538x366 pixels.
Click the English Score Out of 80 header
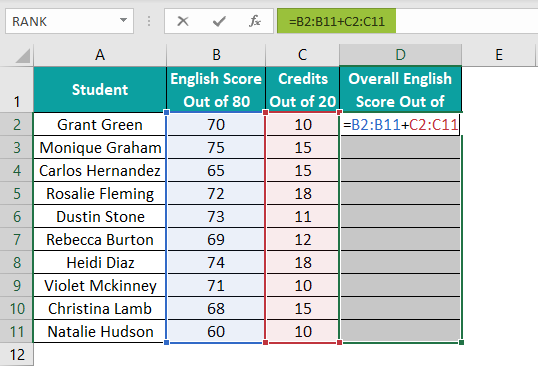(x=216, y=90)
